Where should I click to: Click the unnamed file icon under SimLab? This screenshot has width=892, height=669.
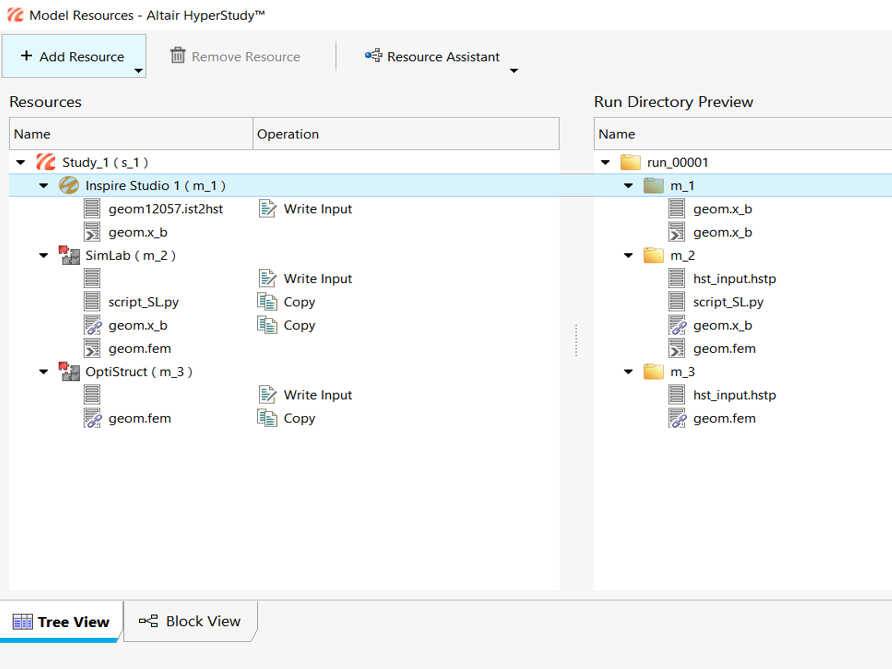point(92,279)
